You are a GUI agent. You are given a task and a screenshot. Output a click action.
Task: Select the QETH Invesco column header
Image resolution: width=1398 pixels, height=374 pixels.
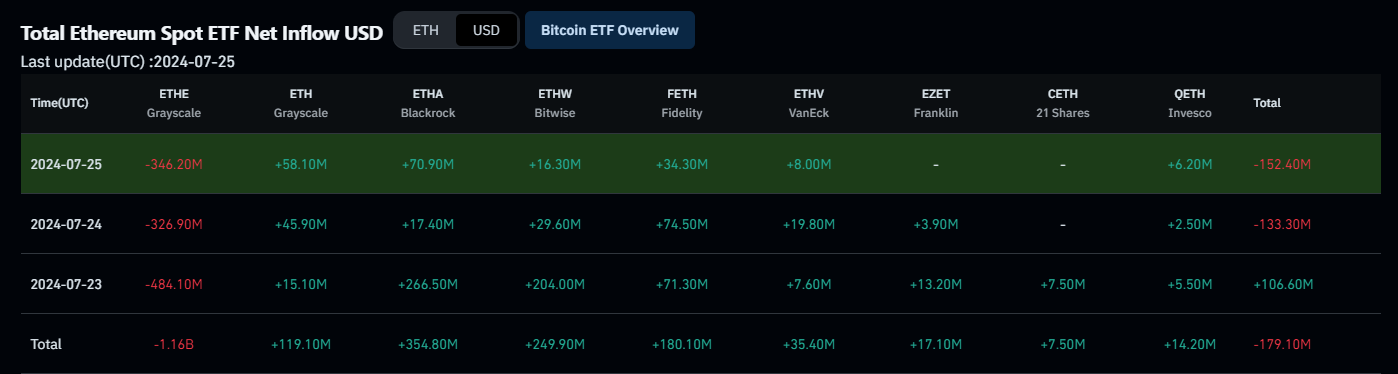pos(1190,103)
